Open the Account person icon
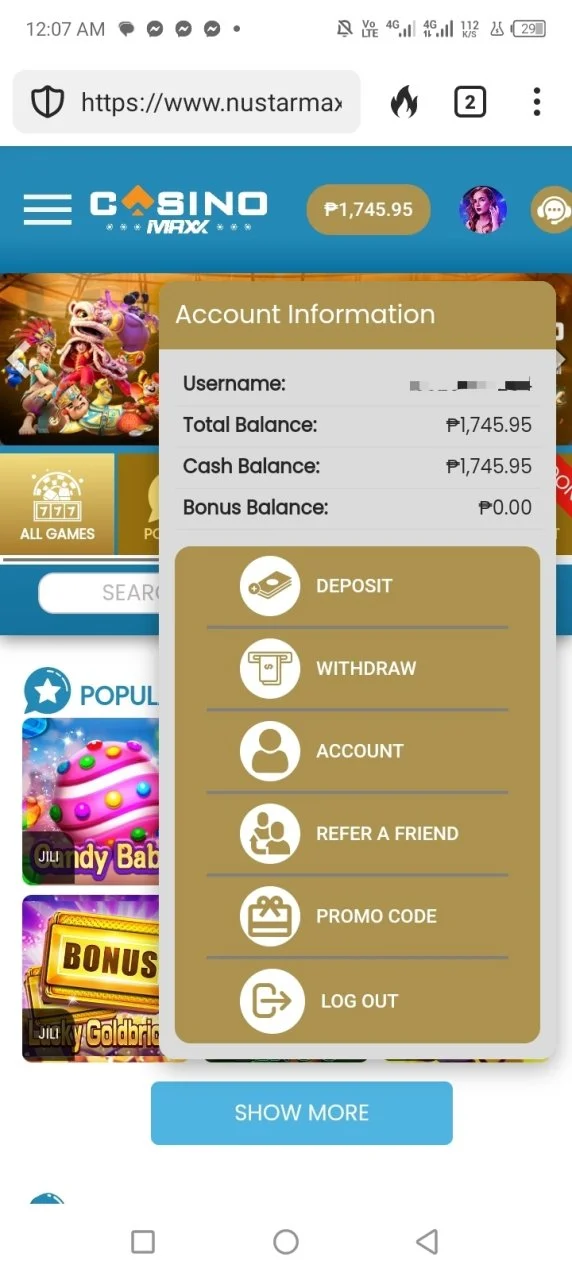The width and height of the screenshot is (572, 1280). coord(272,751)
